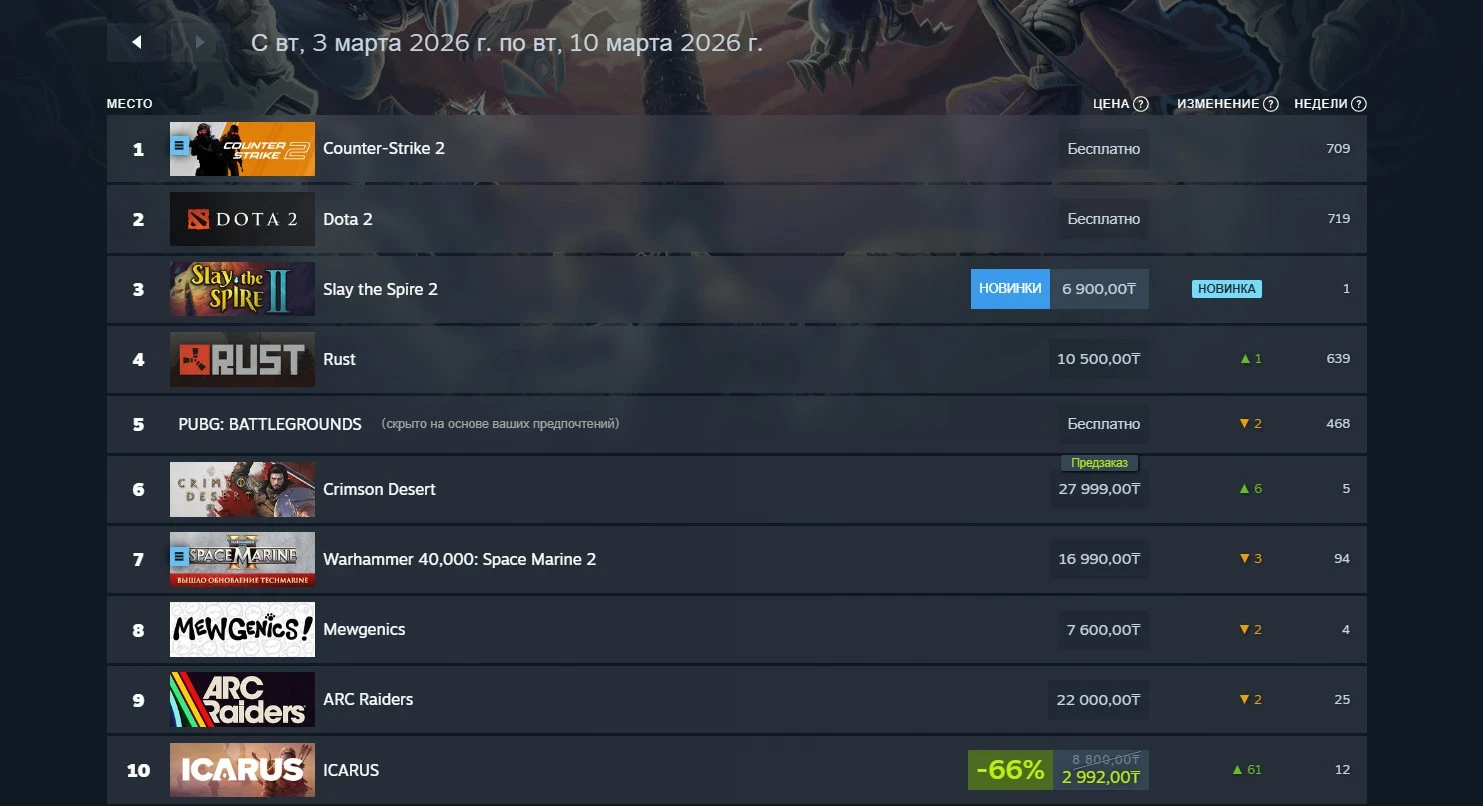Open the help icon next to ИЗМЕНЕНИЕ
This screenshot has width=1483, height=806.
coord(1271,104)
